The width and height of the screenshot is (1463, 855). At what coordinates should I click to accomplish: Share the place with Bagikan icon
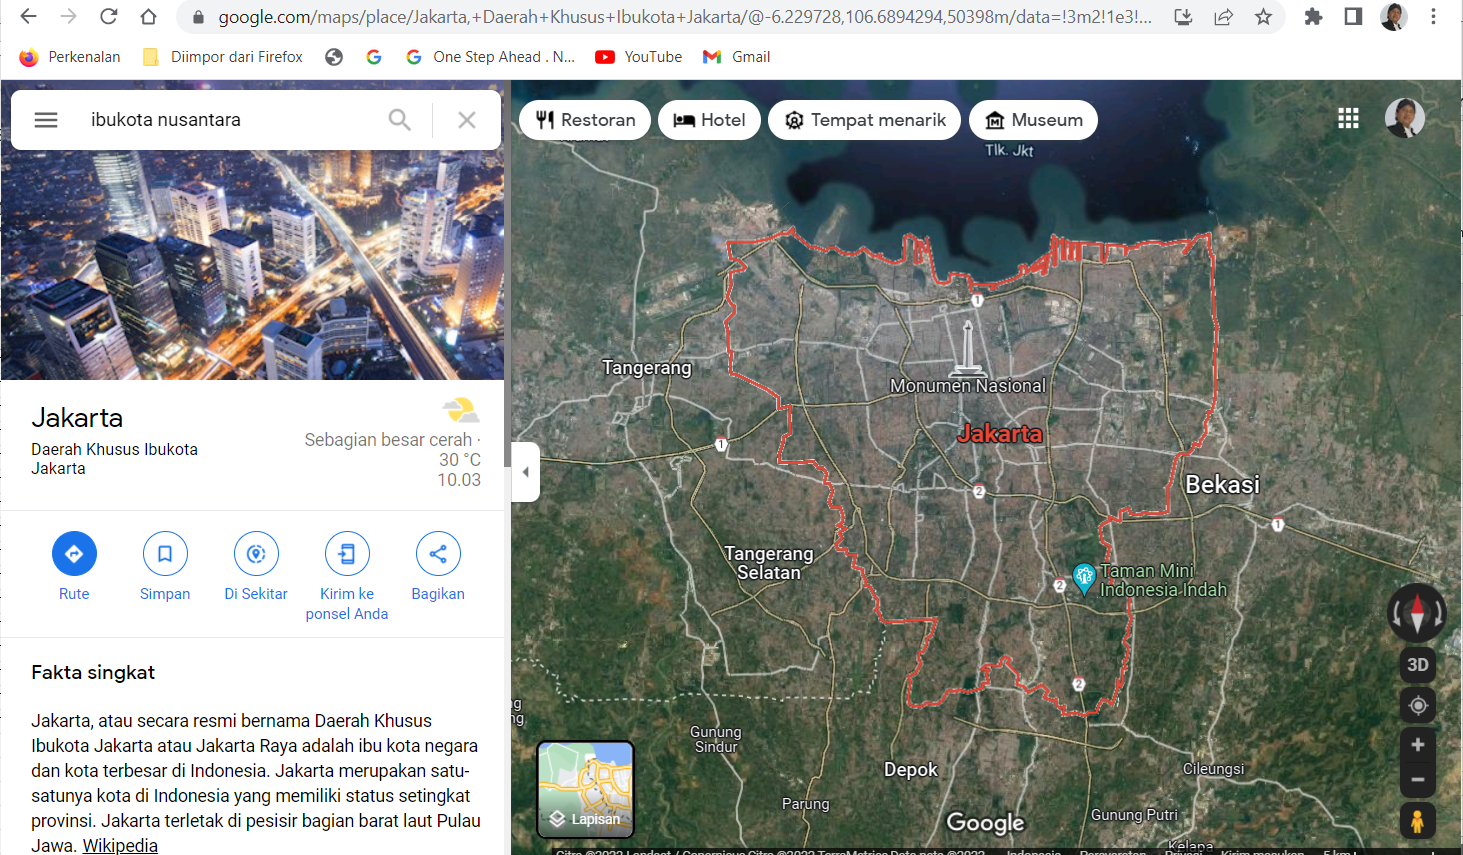[438, 554]
